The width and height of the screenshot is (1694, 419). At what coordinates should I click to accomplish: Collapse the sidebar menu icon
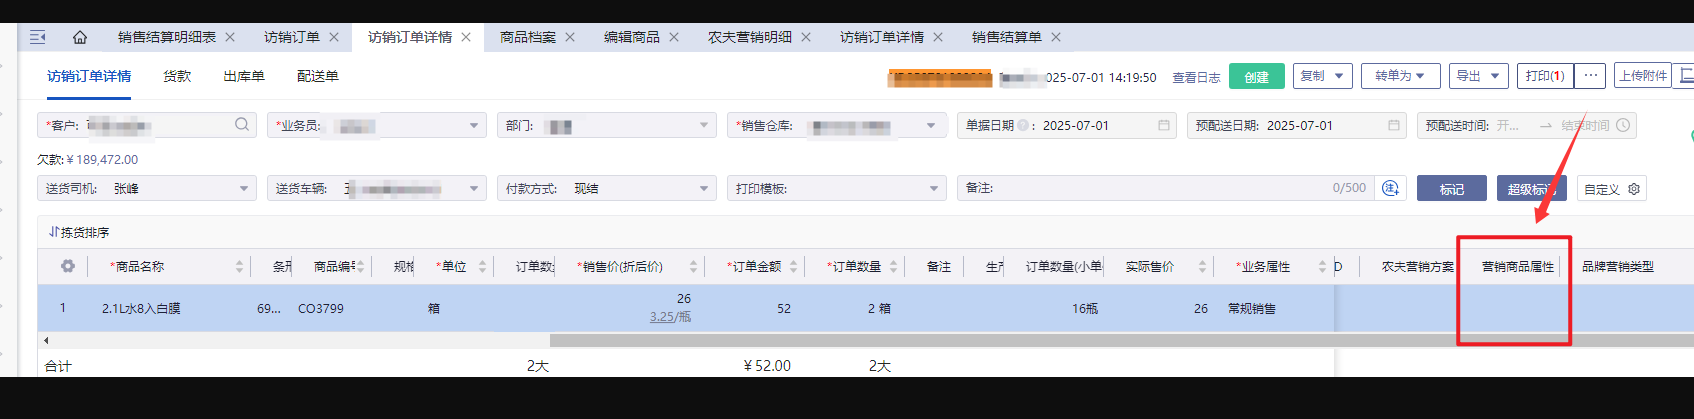38,37
